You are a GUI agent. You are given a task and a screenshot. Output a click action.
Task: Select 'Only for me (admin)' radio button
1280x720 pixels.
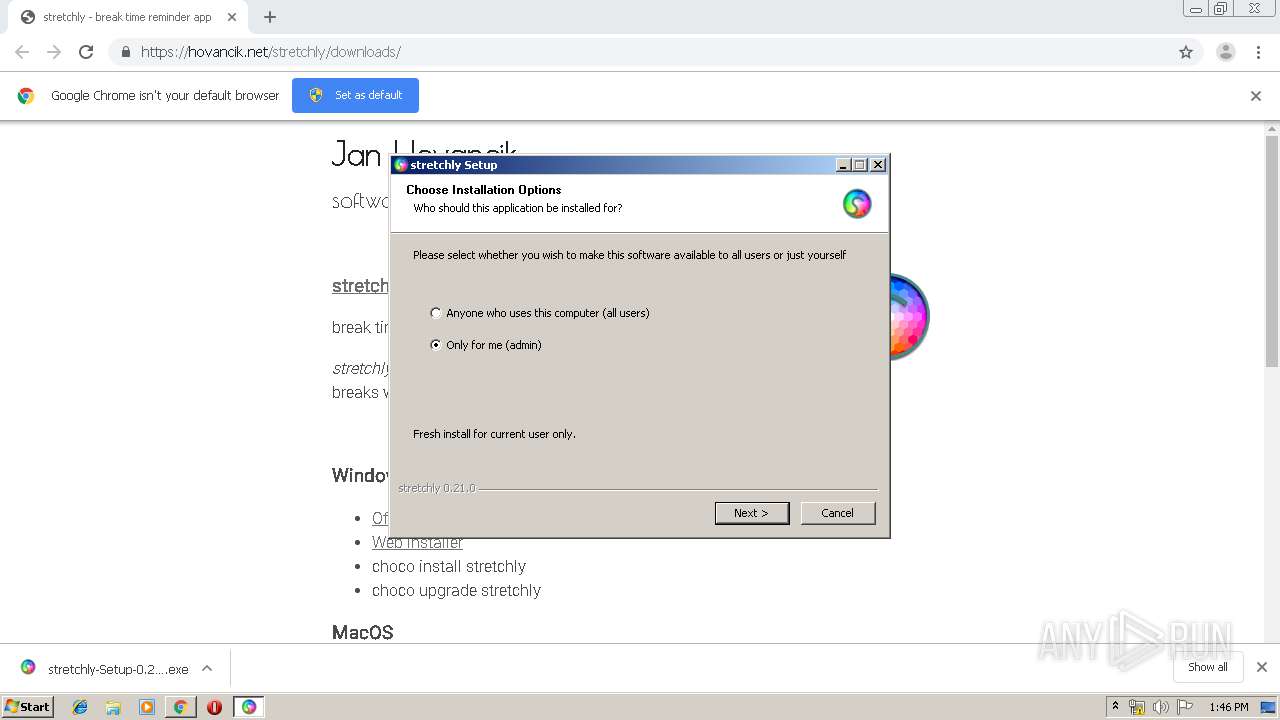click(x=436, y=345)
